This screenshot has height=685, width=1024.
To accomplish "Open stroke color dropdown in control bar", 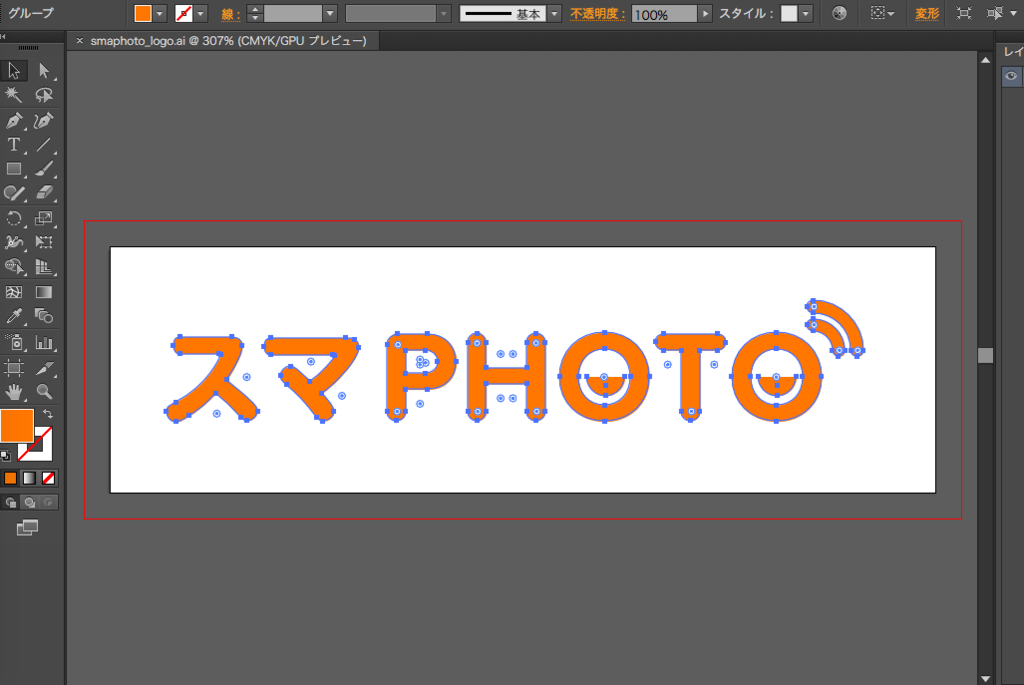I will click(200, 14).
